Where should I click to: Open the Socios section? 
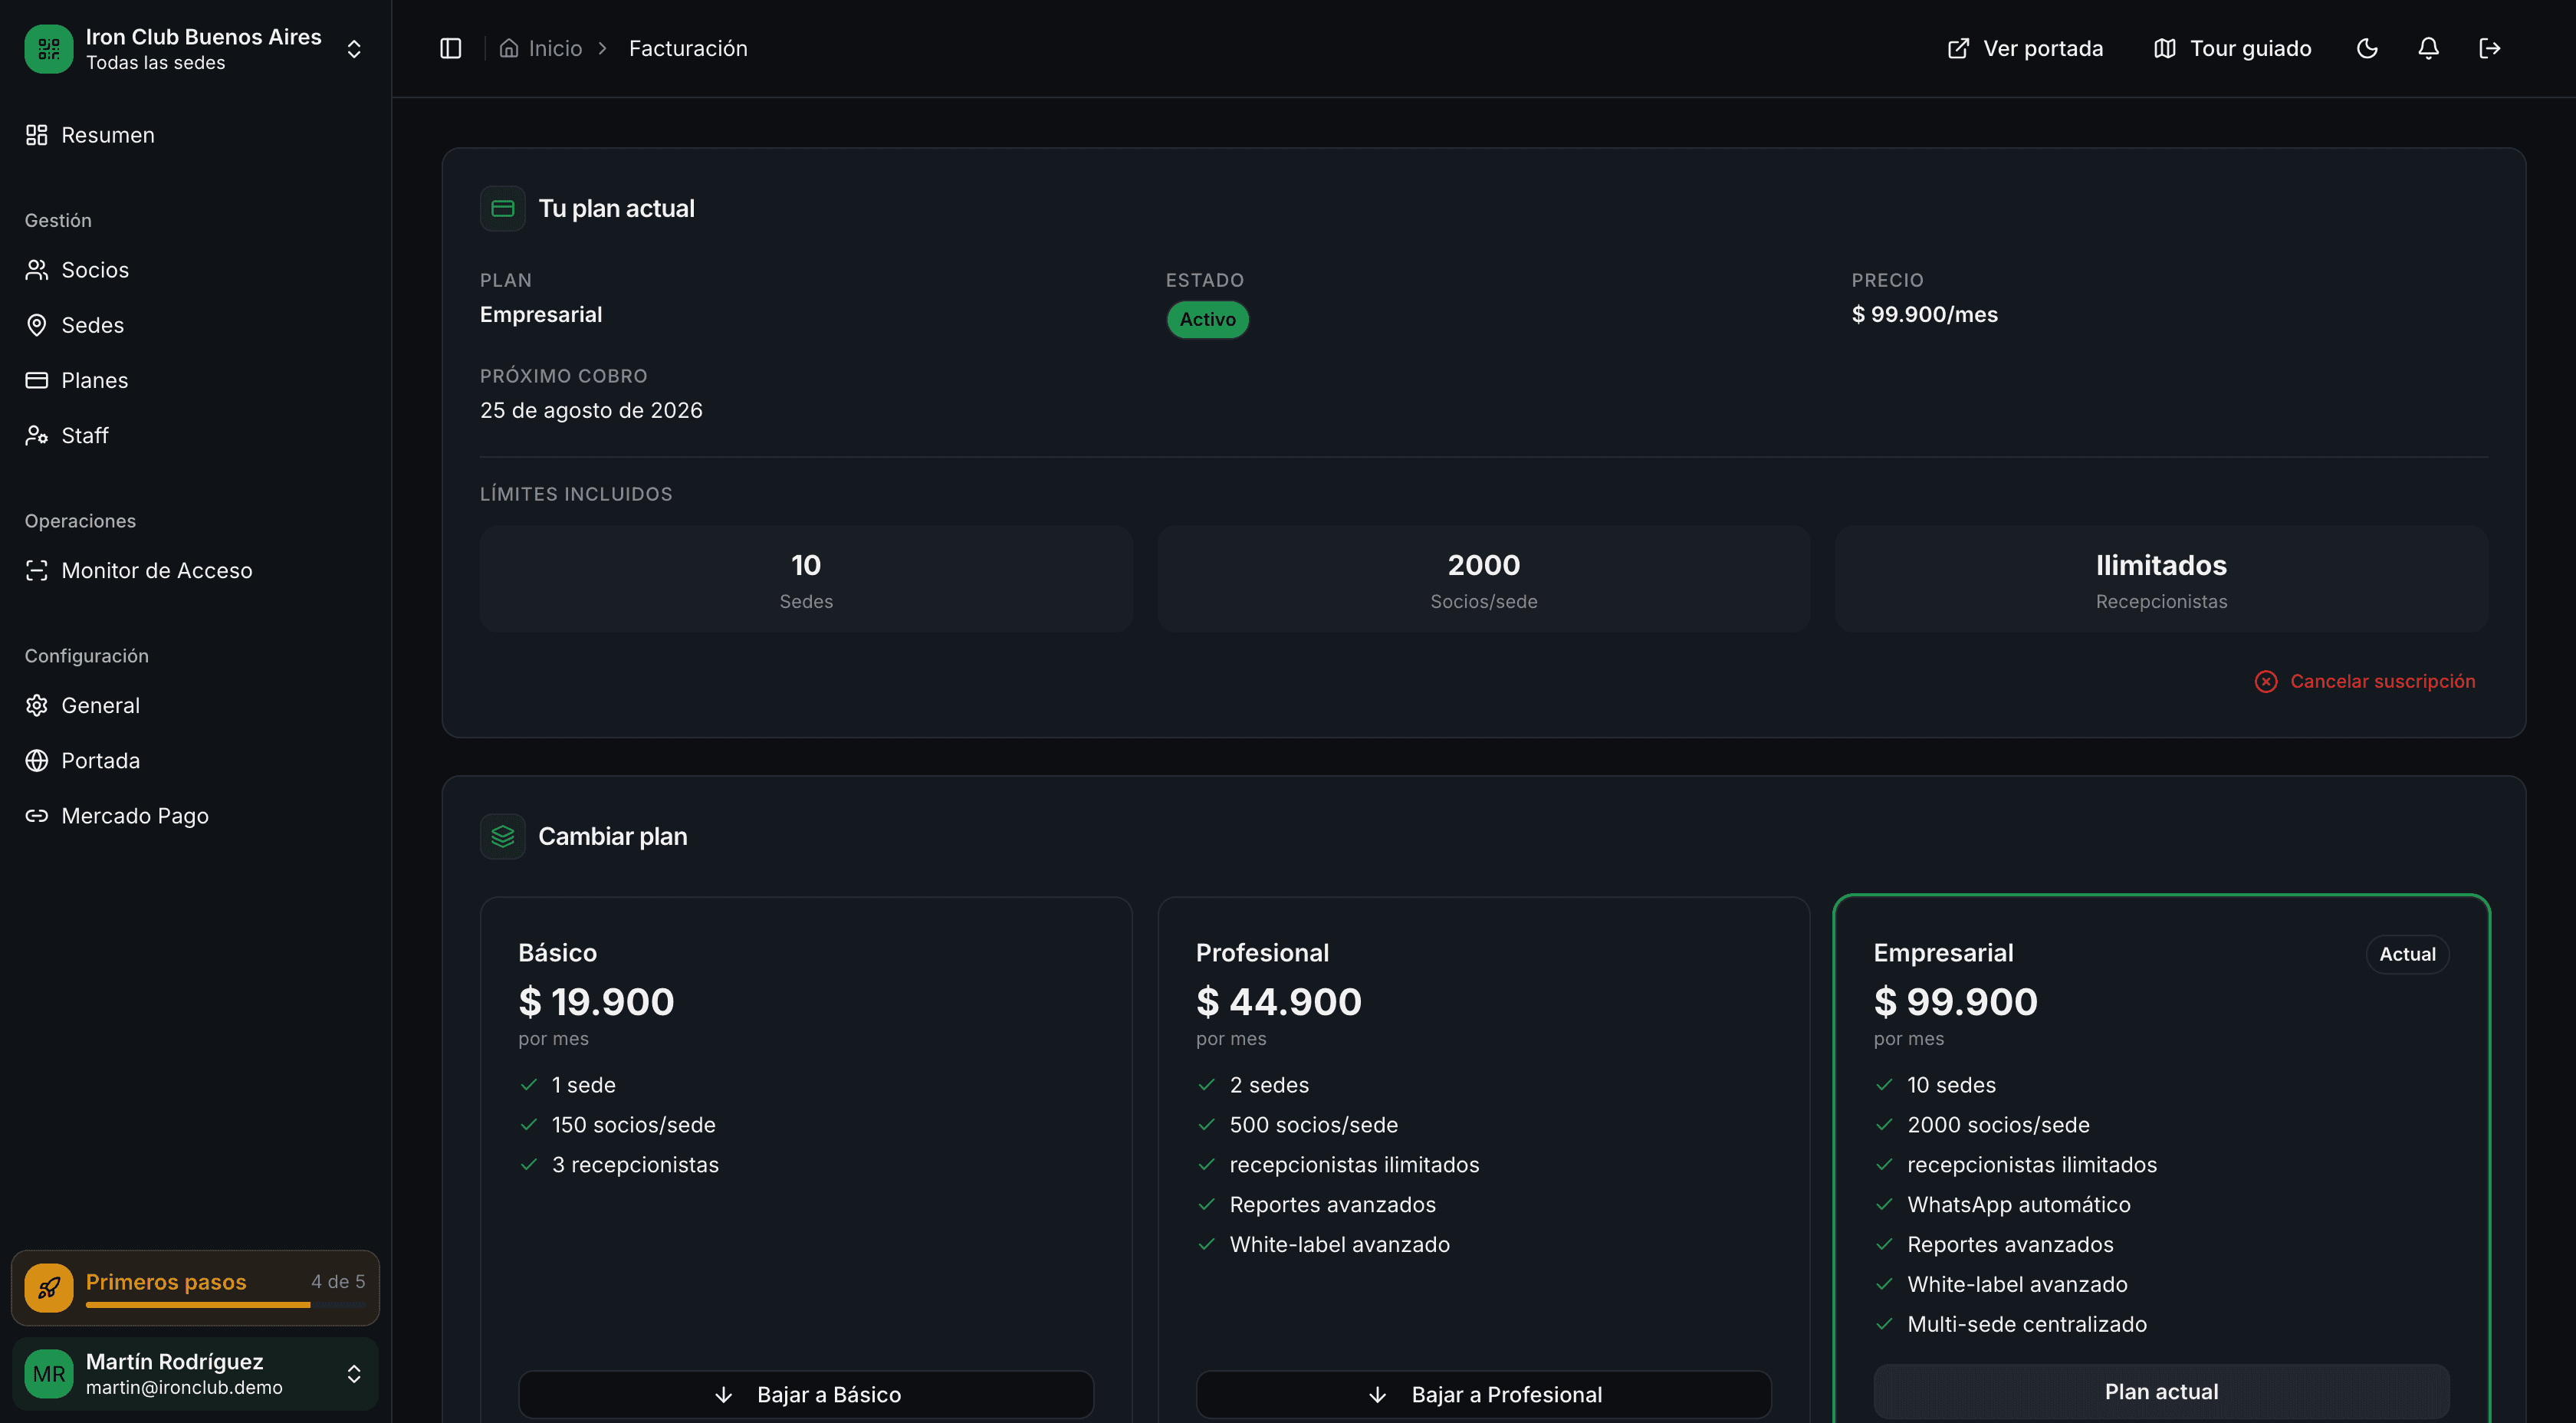point(95,269)
